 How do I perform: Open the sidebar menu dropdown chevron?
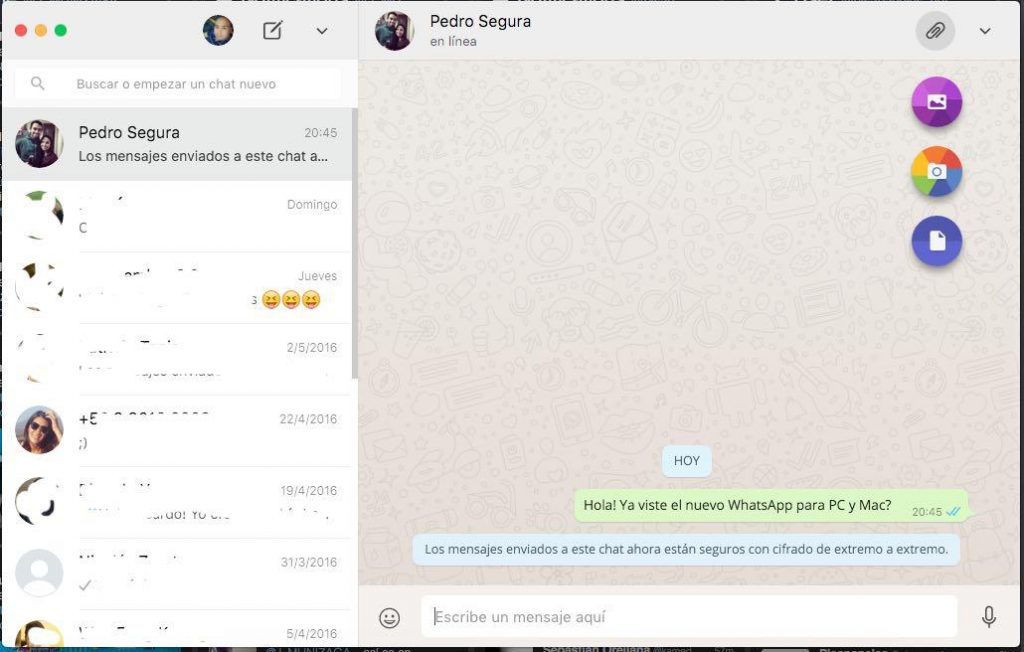[322, 31]
